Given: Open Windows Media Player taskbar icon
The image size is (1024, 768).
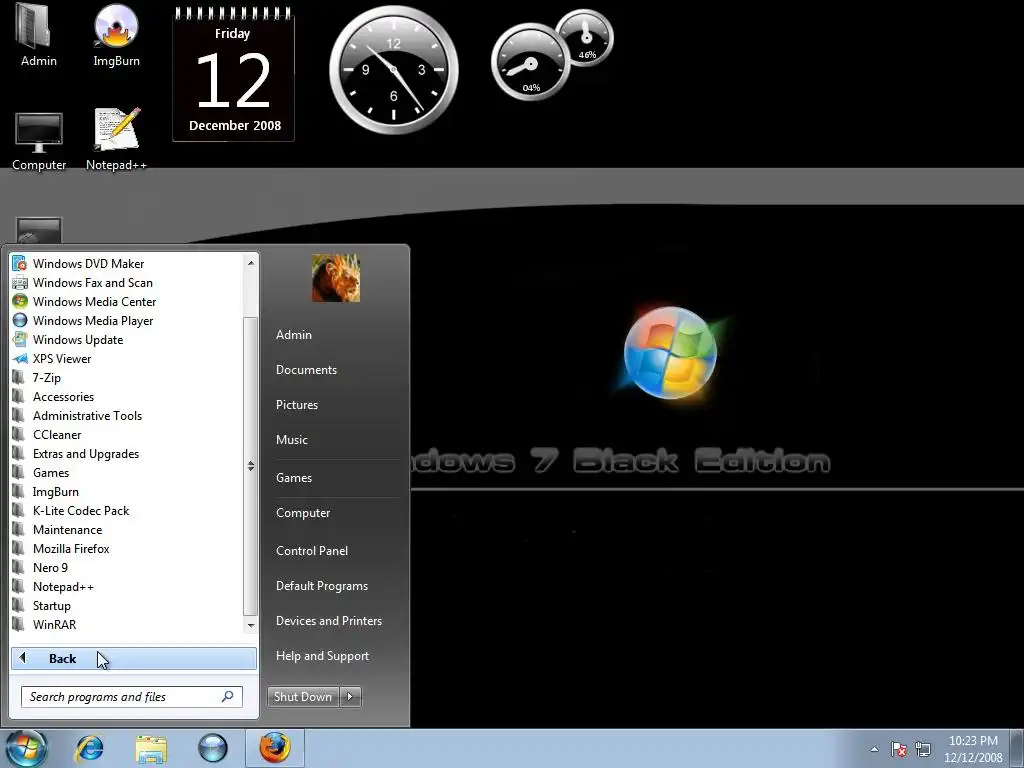Looking at the screenshot, I should 213,748.
